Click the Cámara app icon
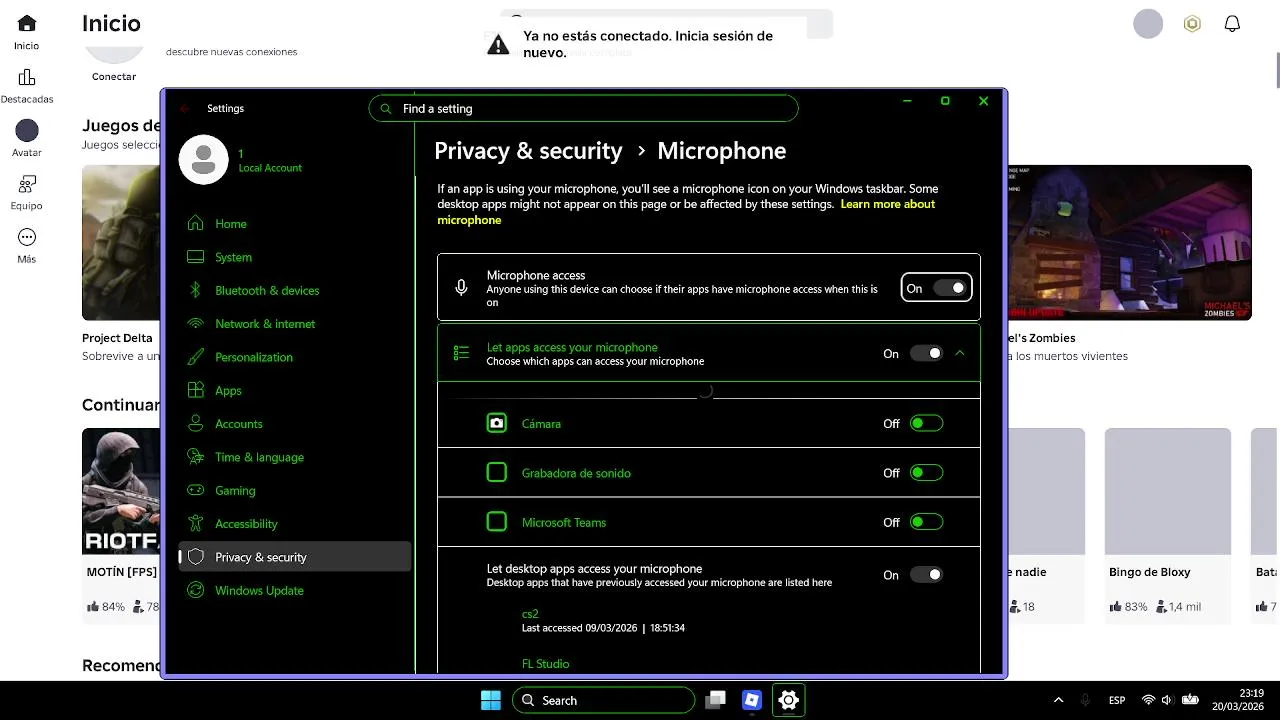The image size is (1280, 720). click(x=497, y=423)
